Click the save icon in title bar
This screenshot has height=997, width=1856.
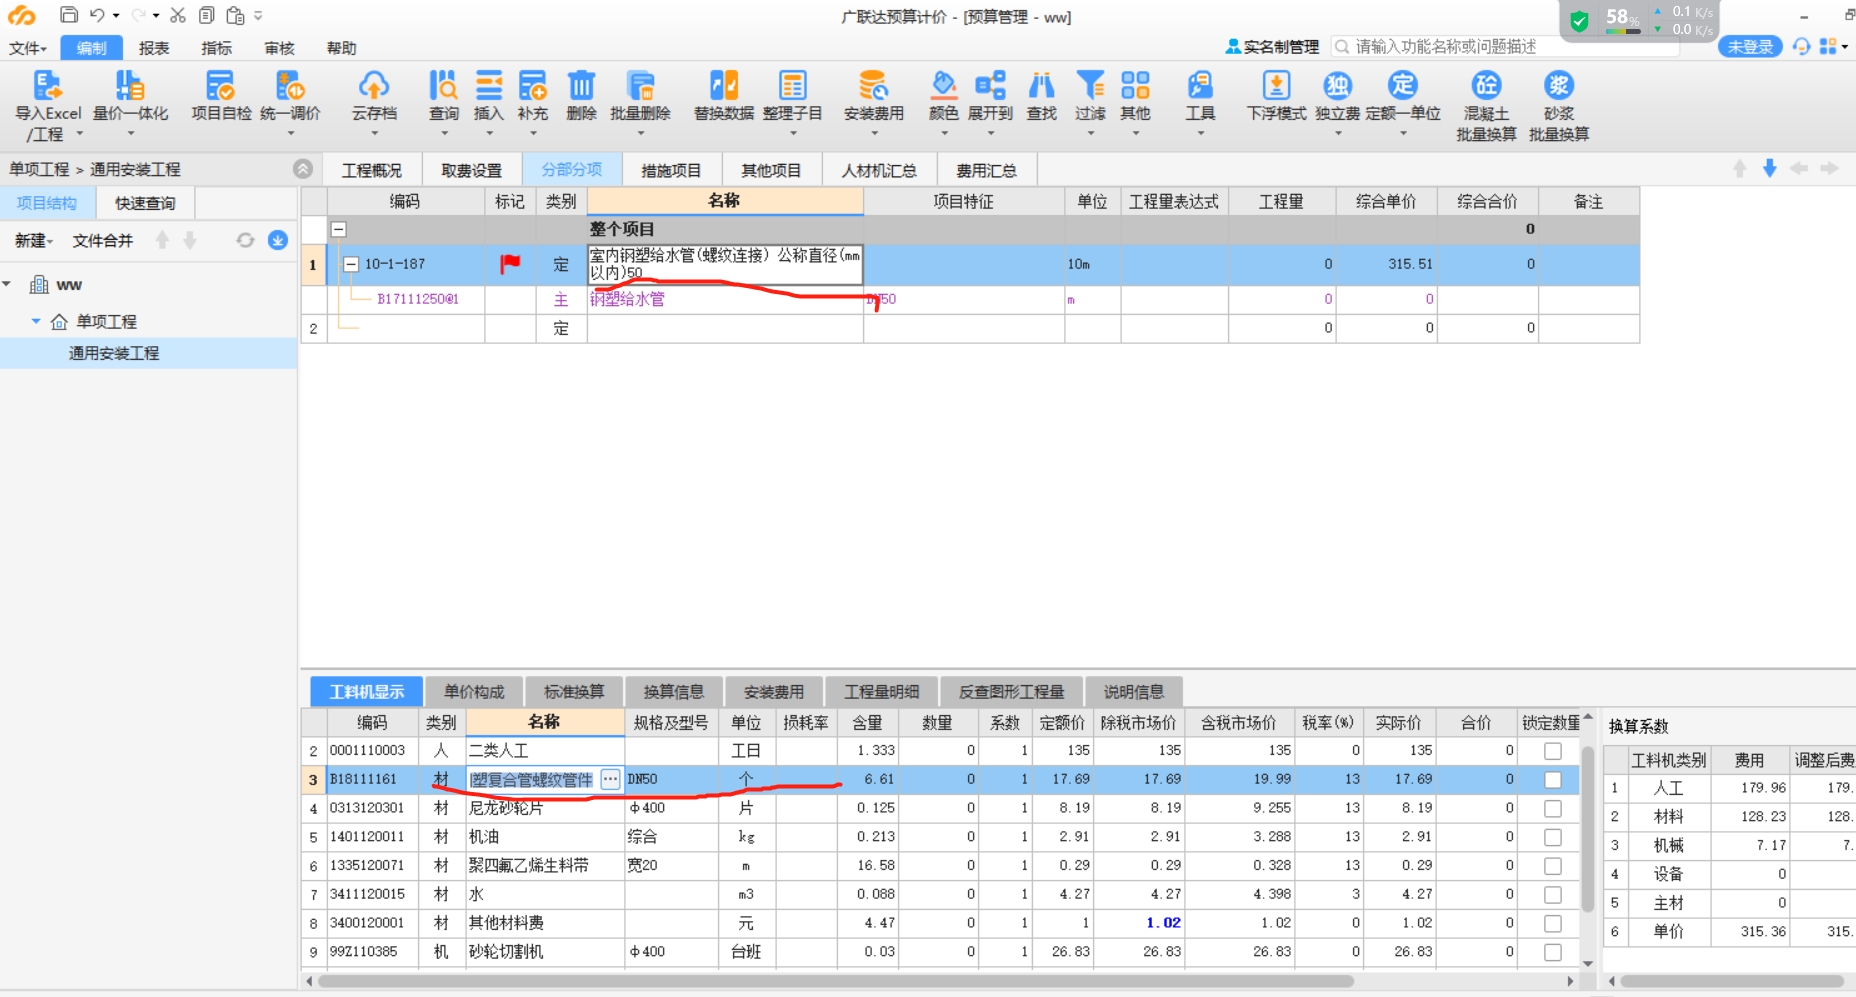point(69,15)
